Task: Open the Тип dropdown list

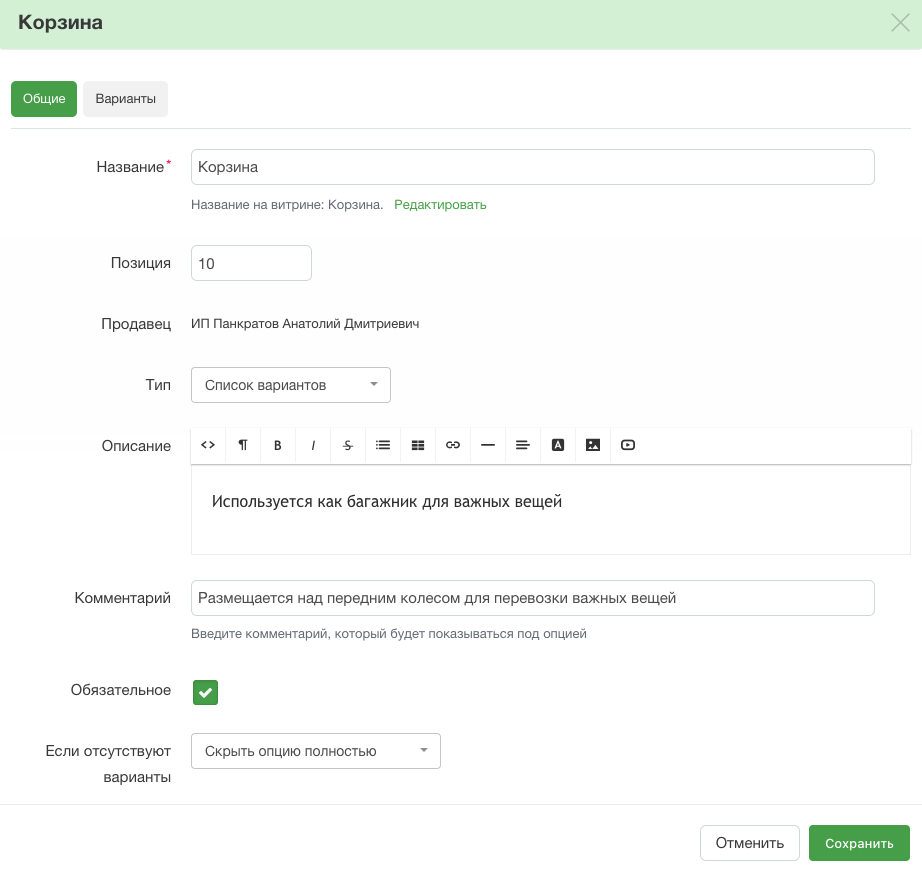Action: point(290,385)
